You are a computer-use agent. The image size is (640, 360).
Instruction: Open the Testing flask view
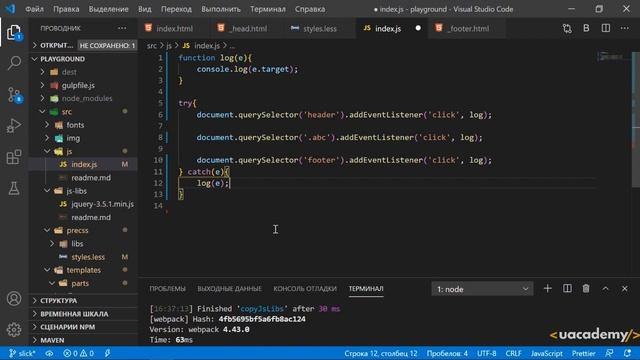point(14,188)
